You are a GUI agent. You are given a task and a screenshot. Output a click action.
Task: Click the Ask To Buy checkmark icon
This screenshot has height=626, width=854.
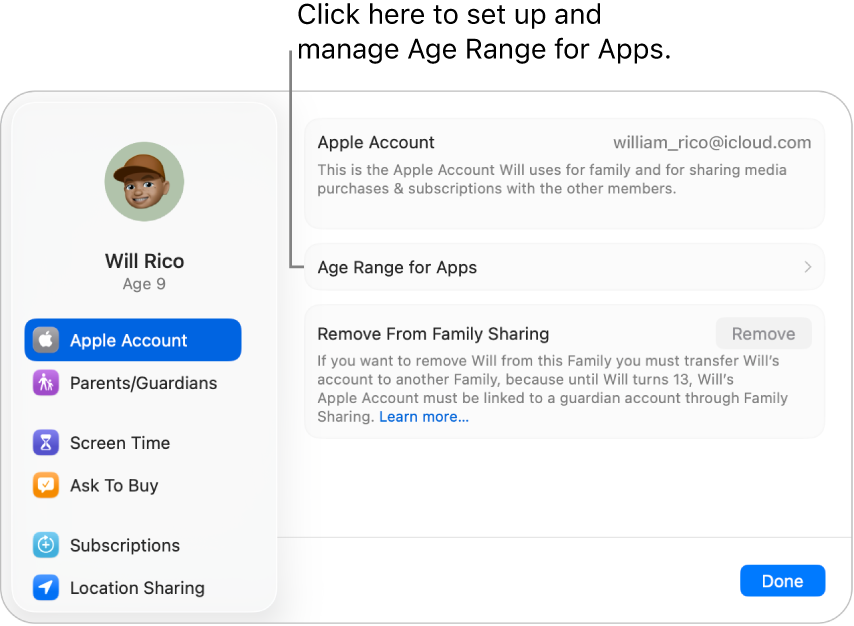click(46, 485)
